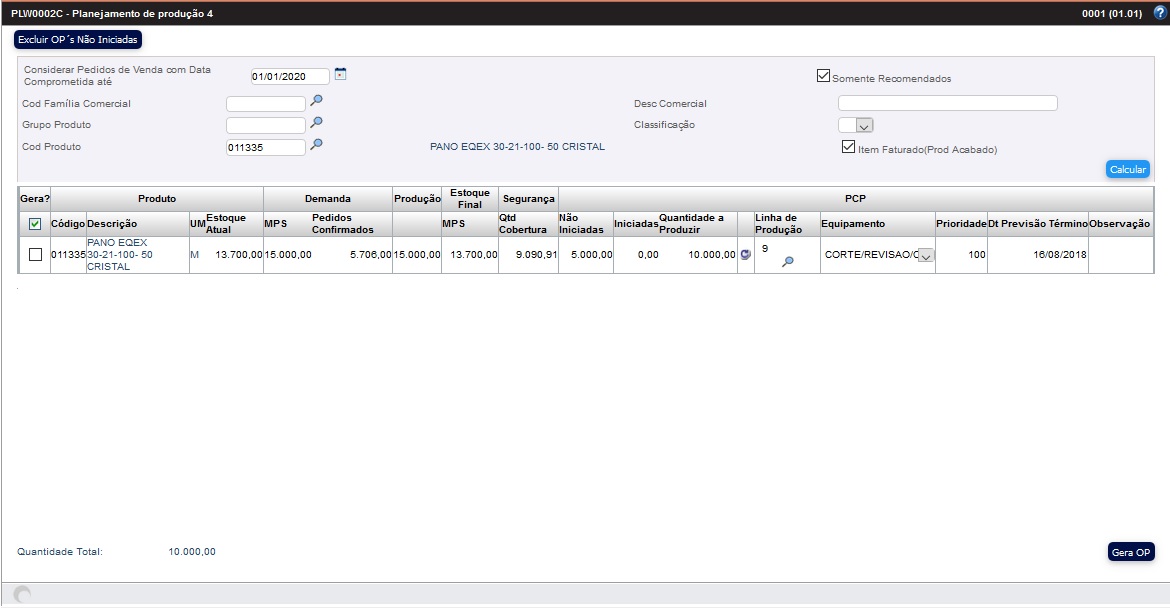
Task: Click the UM link 'M' in row
Action: coord(195,255)
